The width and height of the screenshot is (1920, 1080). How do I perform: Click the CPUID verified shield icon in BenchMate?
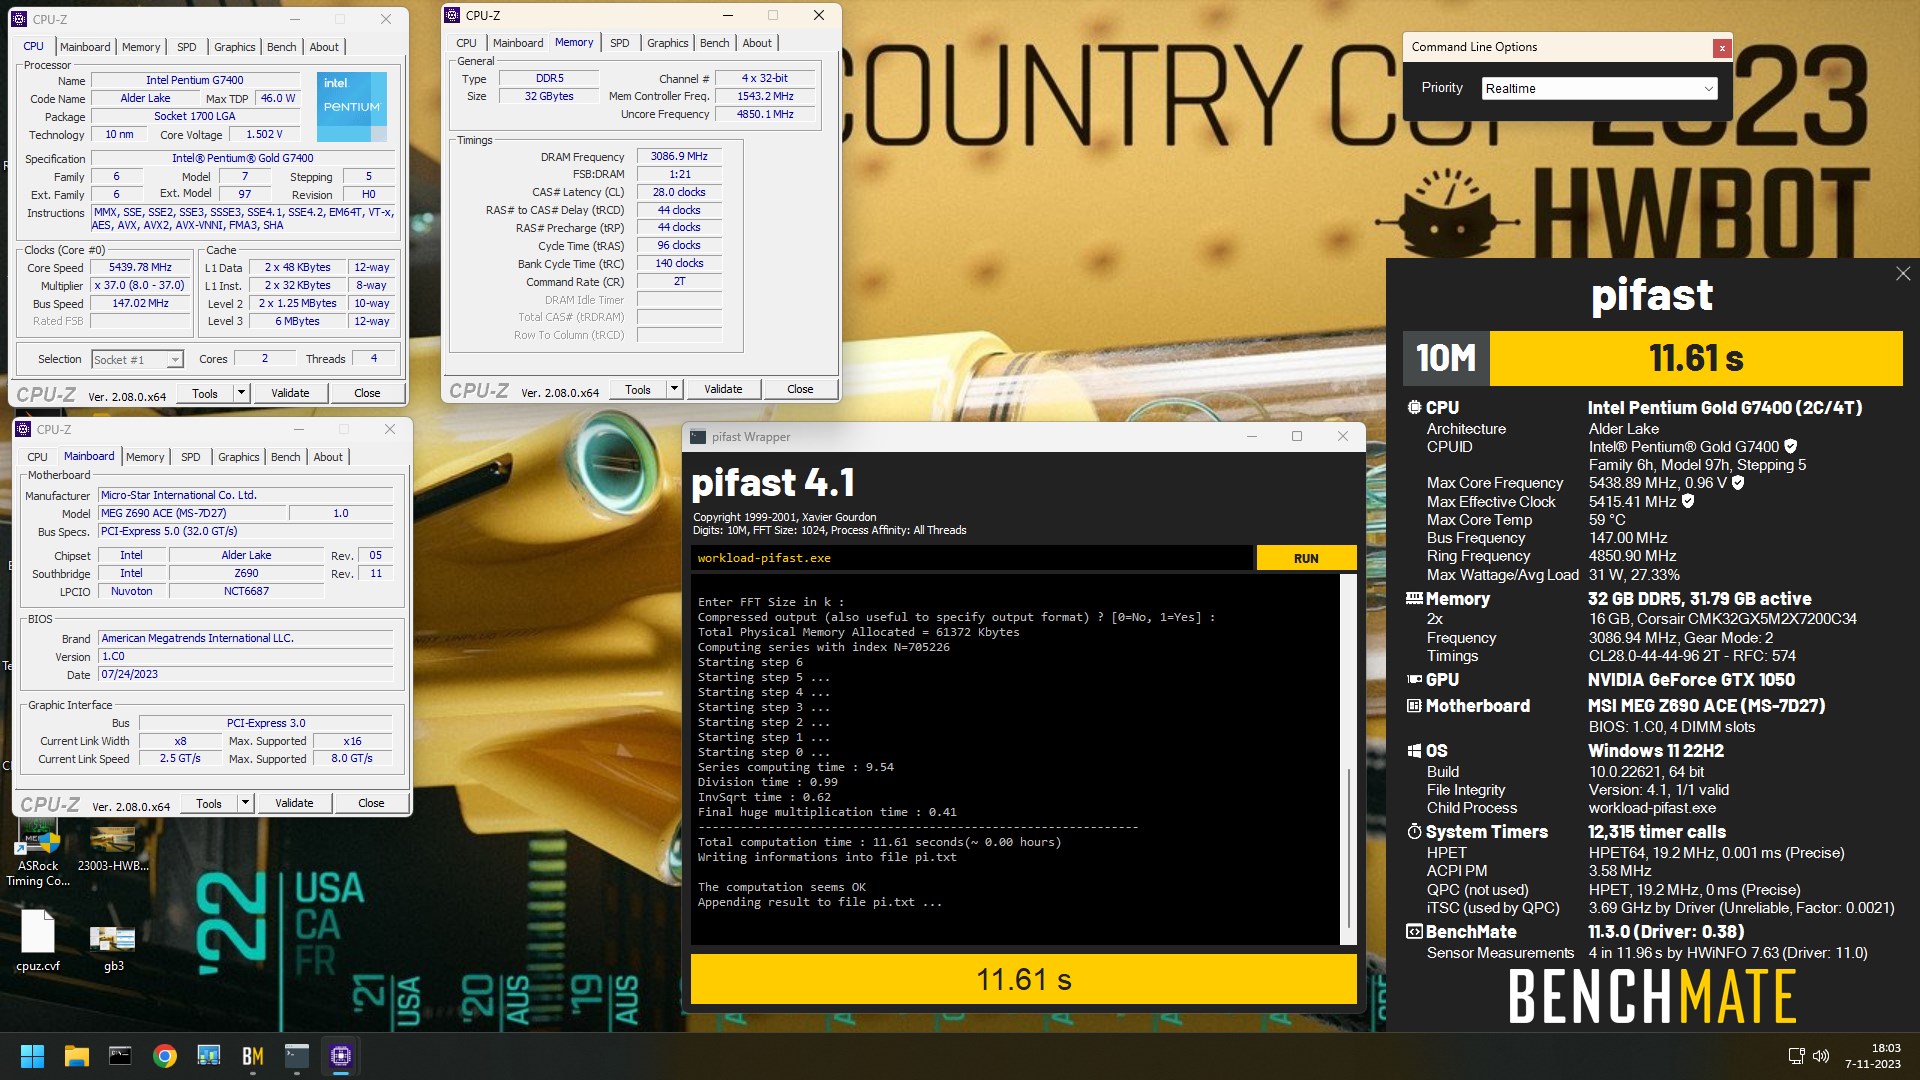pyautogui.click(x=1791, y=447)
